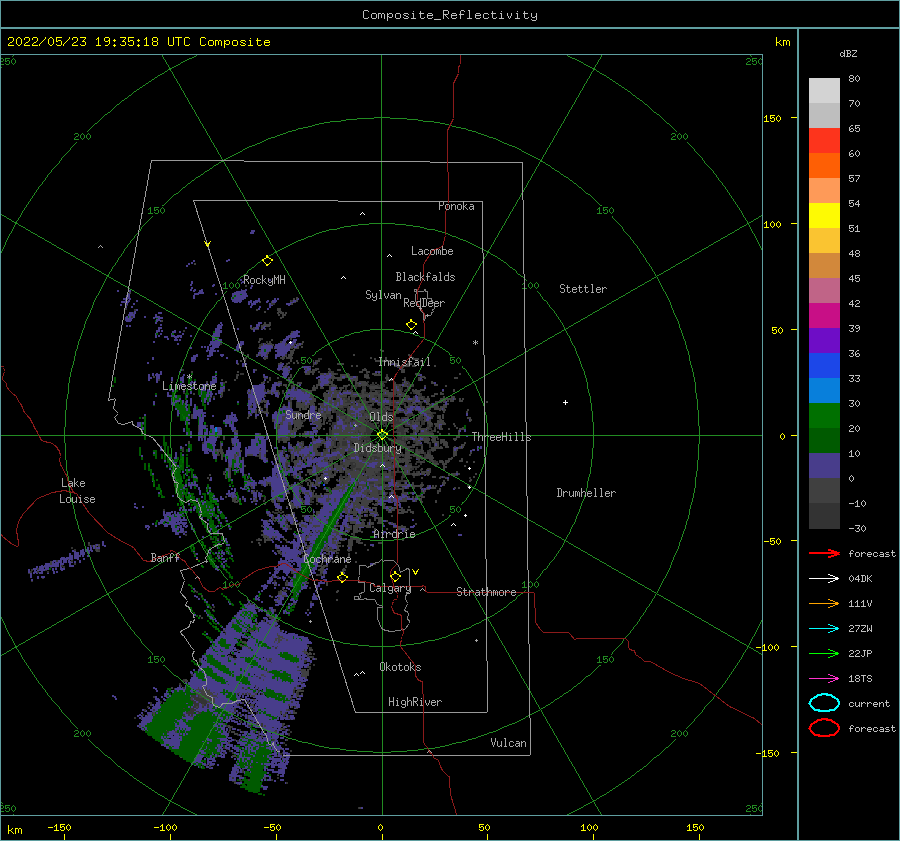Click the cyan 27ZW arrow legend icon
The height and width of the screenshot is (841, 900).
[824, 629]
